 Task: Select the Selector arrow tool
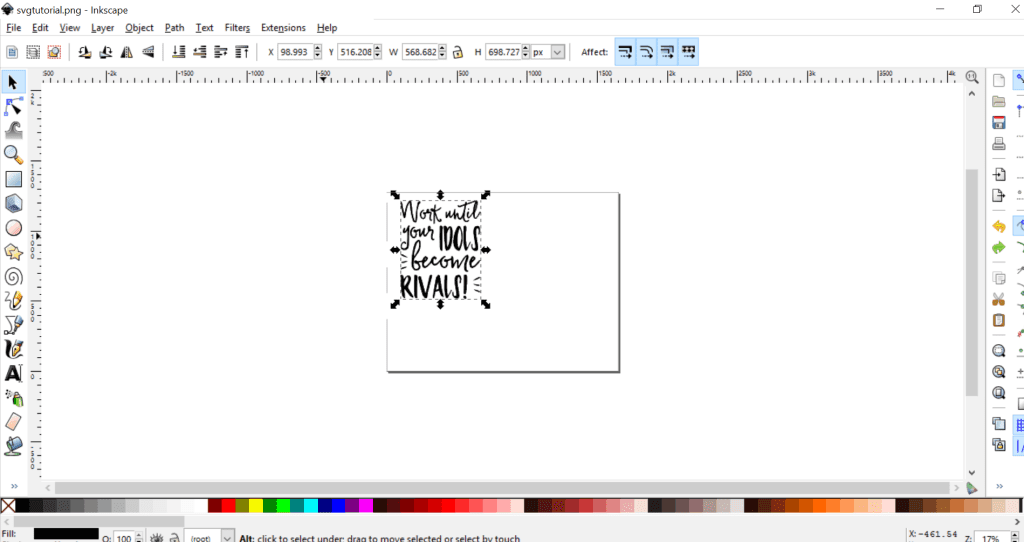[x=13, y=82]
